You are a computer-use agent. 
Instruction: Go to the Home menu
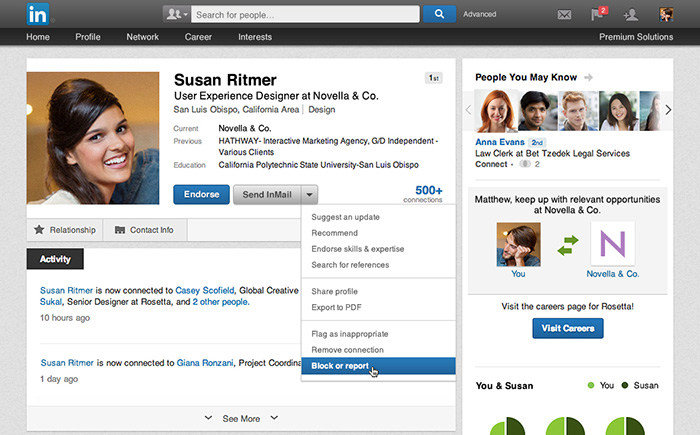coord(38,37)
